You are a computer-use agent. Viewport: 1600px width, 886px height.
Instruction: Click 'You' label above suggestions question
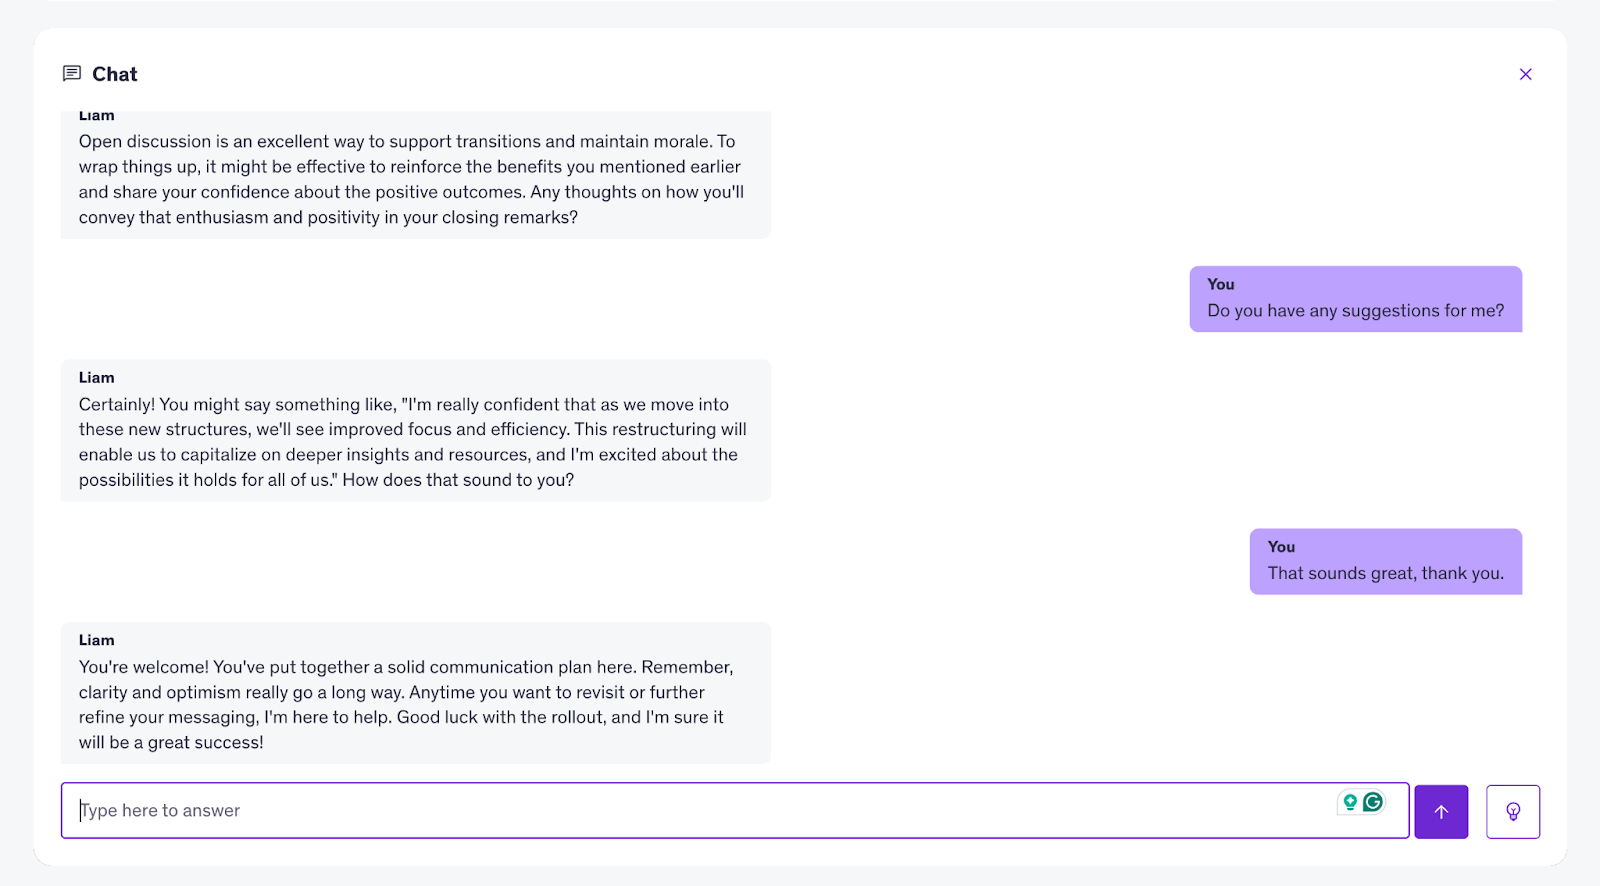[1220, 284]
